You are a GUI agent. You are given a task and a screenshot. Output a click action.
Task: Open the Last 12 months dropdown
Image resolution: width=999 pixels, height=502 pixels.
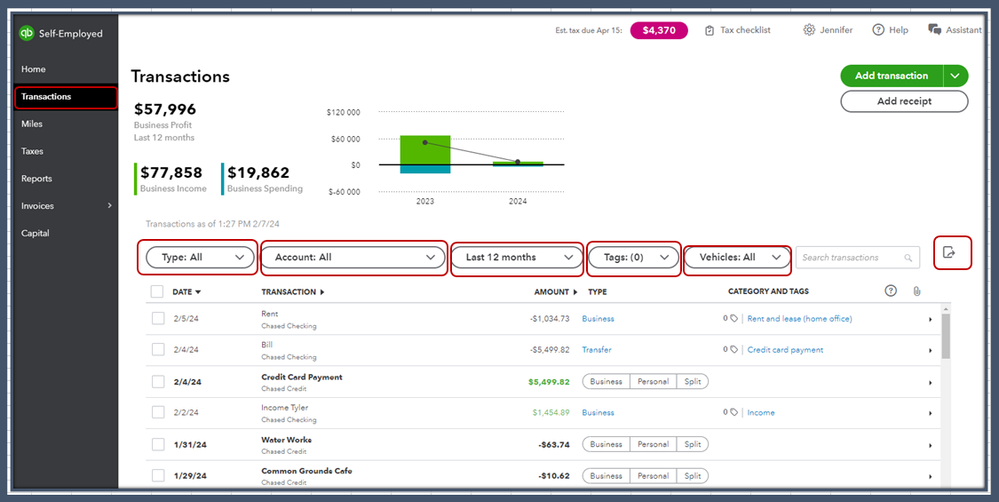(517, 257)
